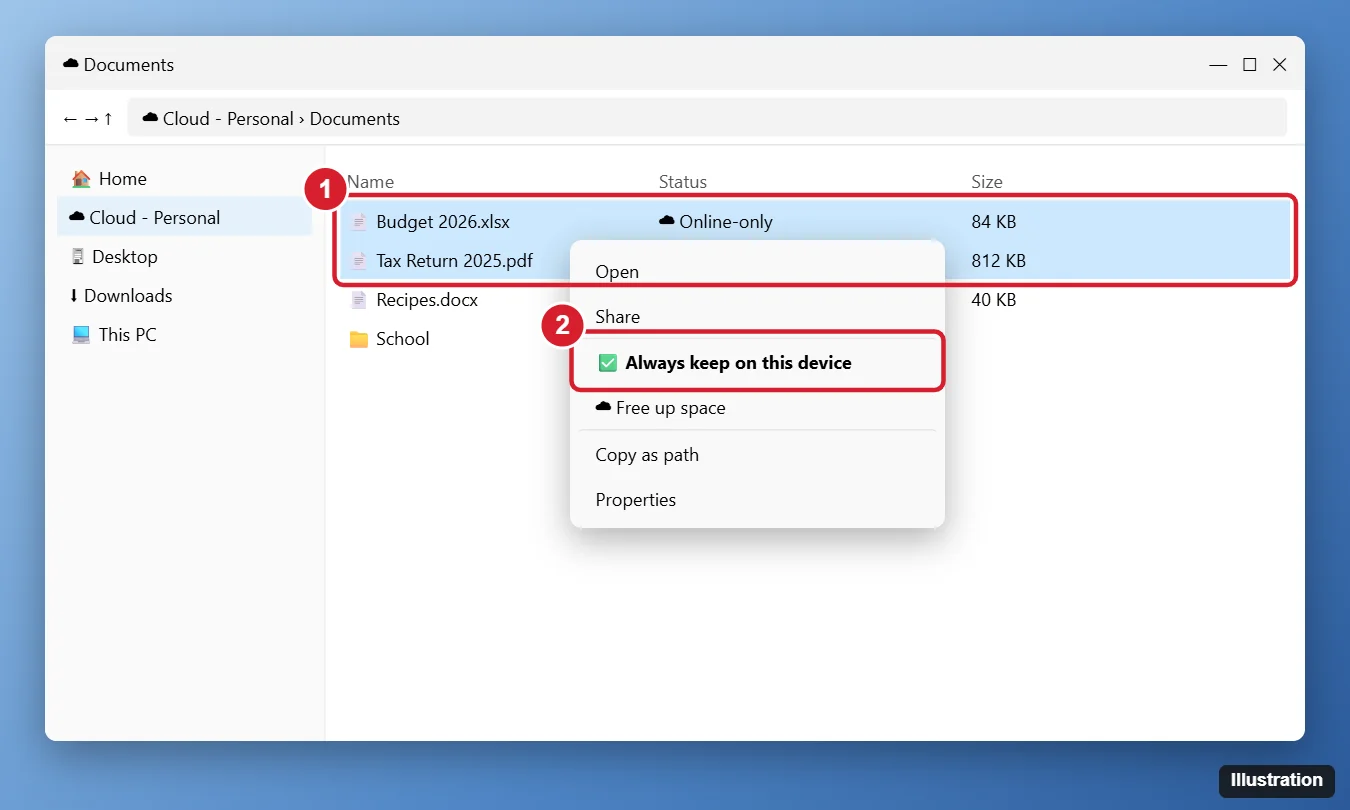Go back with the left arrow
1350x810 pixels.
click(x=70, y=119)
